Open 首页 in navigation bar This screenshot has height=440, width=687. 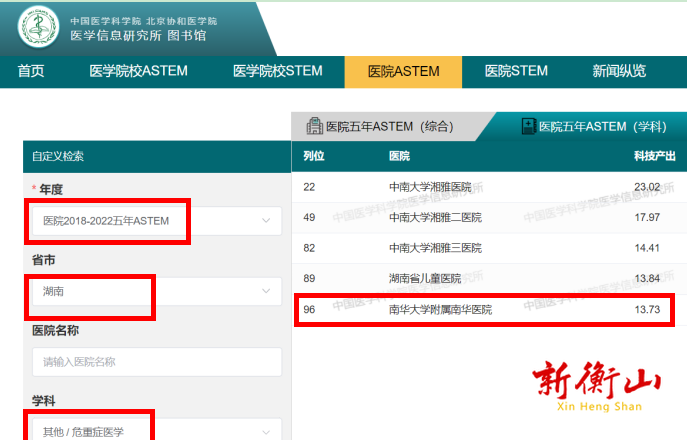coord(31,71)
